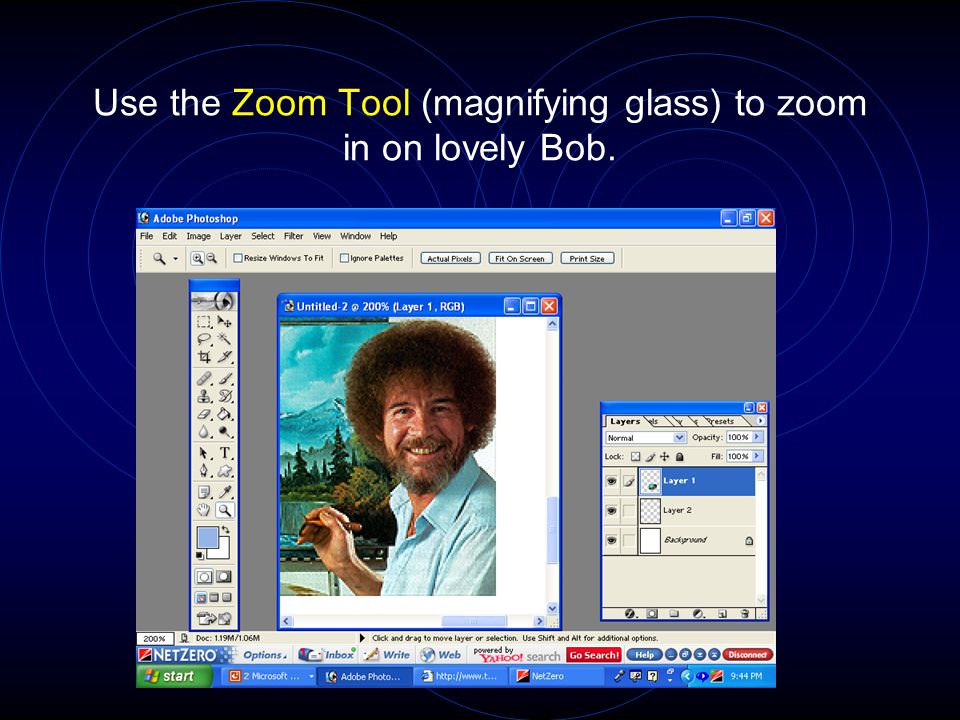Screen dimensions: 960x720
Task: Hide Layer 2 with eye icon
Action: pos(611,511)
